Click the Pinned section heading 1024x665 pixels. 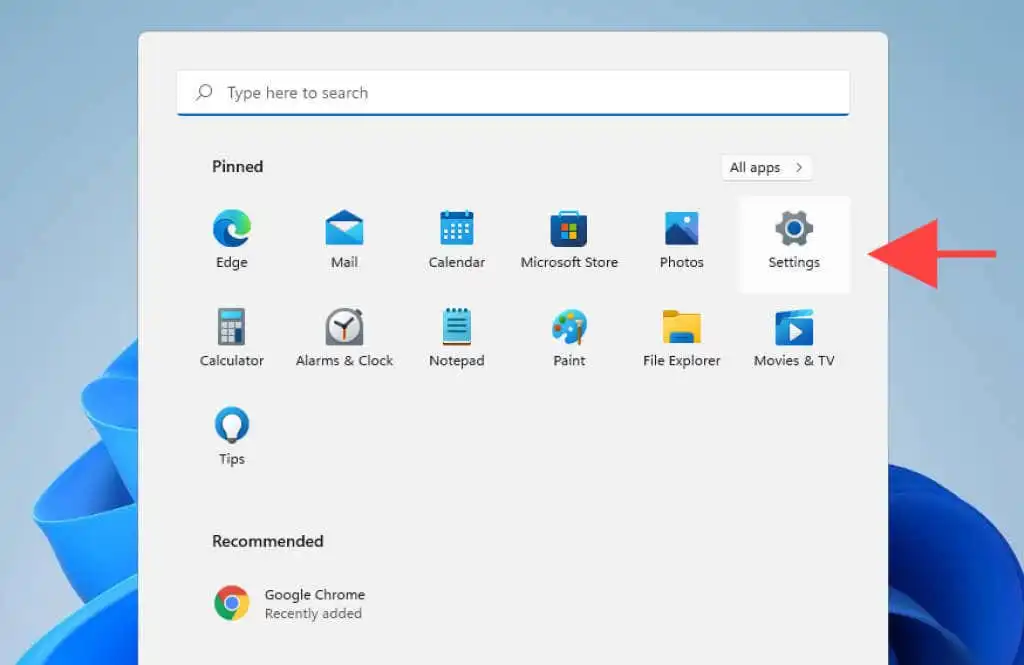pos(238,167)
